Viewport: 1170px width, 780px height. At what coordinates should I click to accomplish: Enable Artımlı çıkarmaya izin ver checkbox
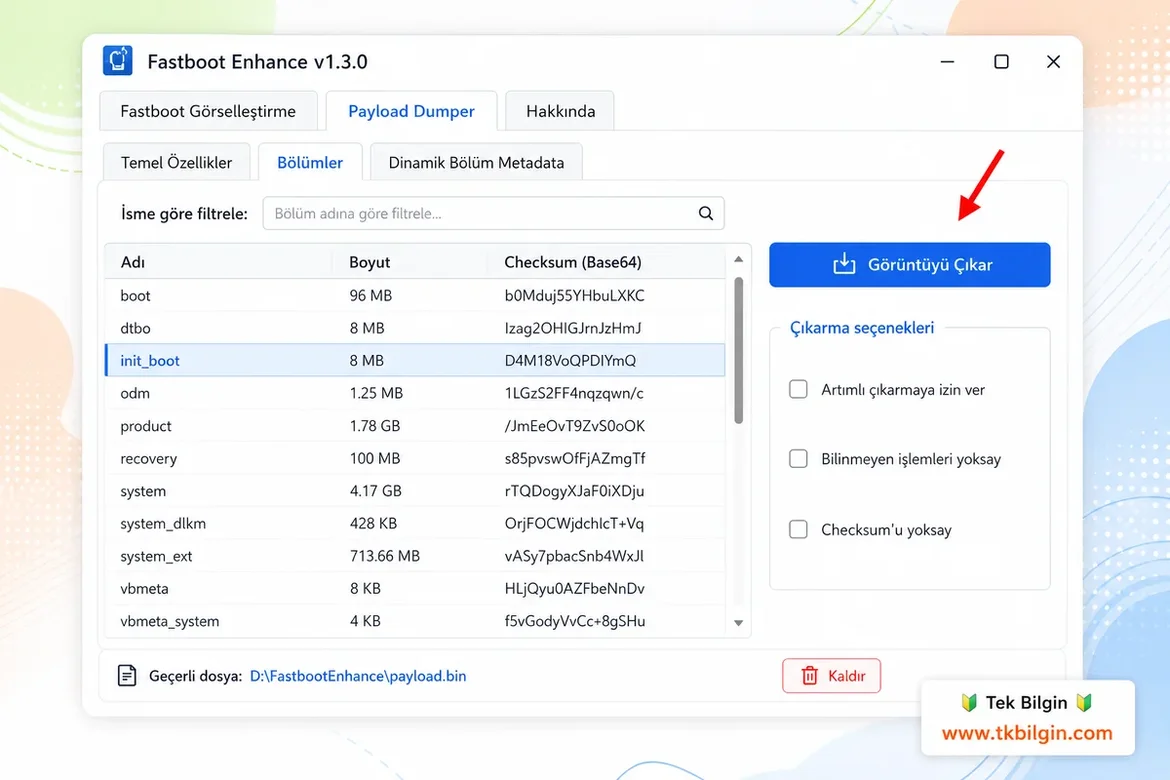pos(798,389)
